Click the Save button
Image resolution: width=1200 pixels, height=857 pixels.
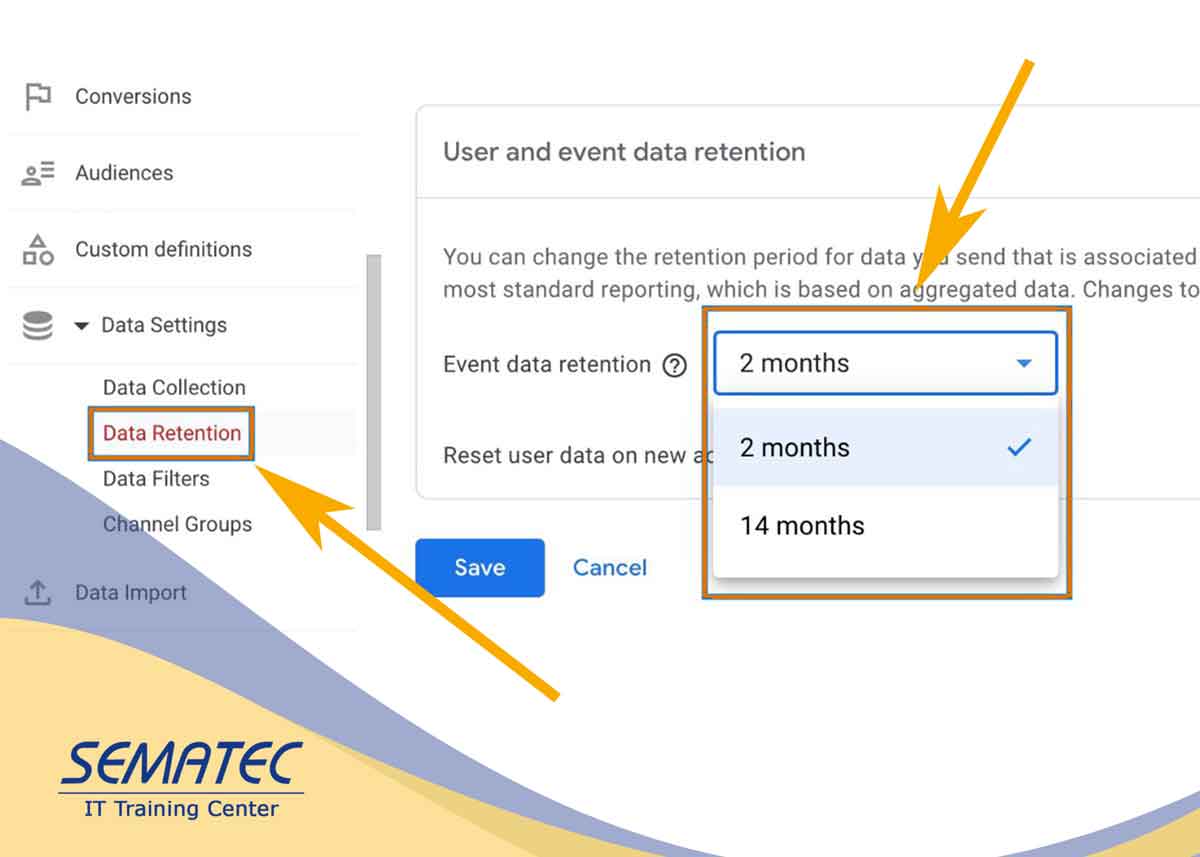click(x=480, y=568)
